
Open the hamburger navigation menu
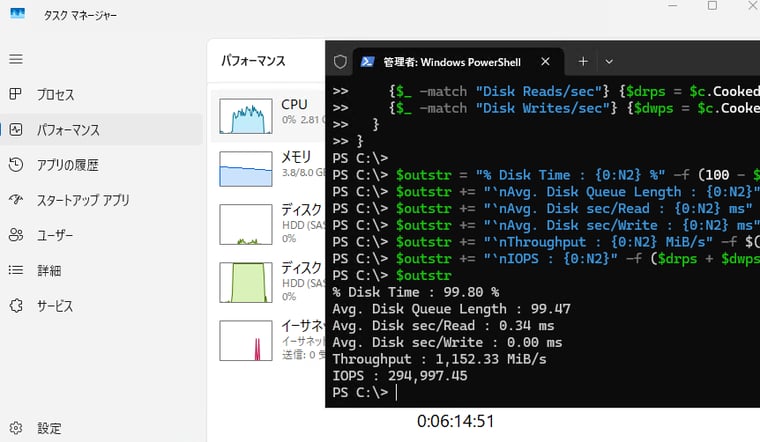pyautogui.click(x=16, y=59)
